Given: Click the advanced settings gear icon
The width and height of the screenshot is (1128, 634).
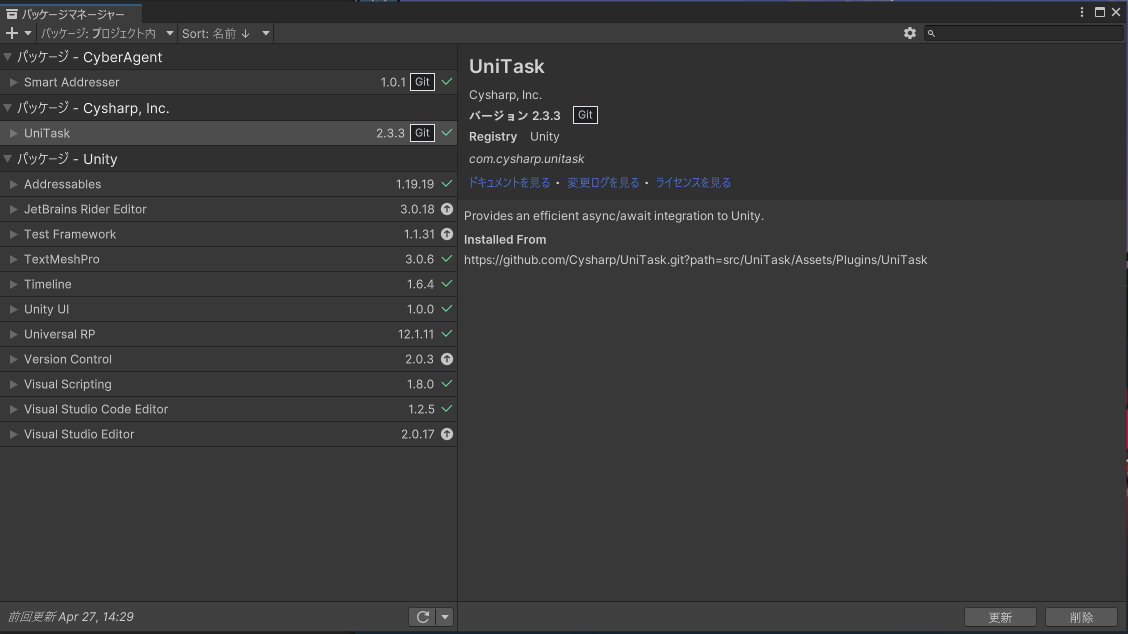Looking at the screenshot, I should coord(910,33).
